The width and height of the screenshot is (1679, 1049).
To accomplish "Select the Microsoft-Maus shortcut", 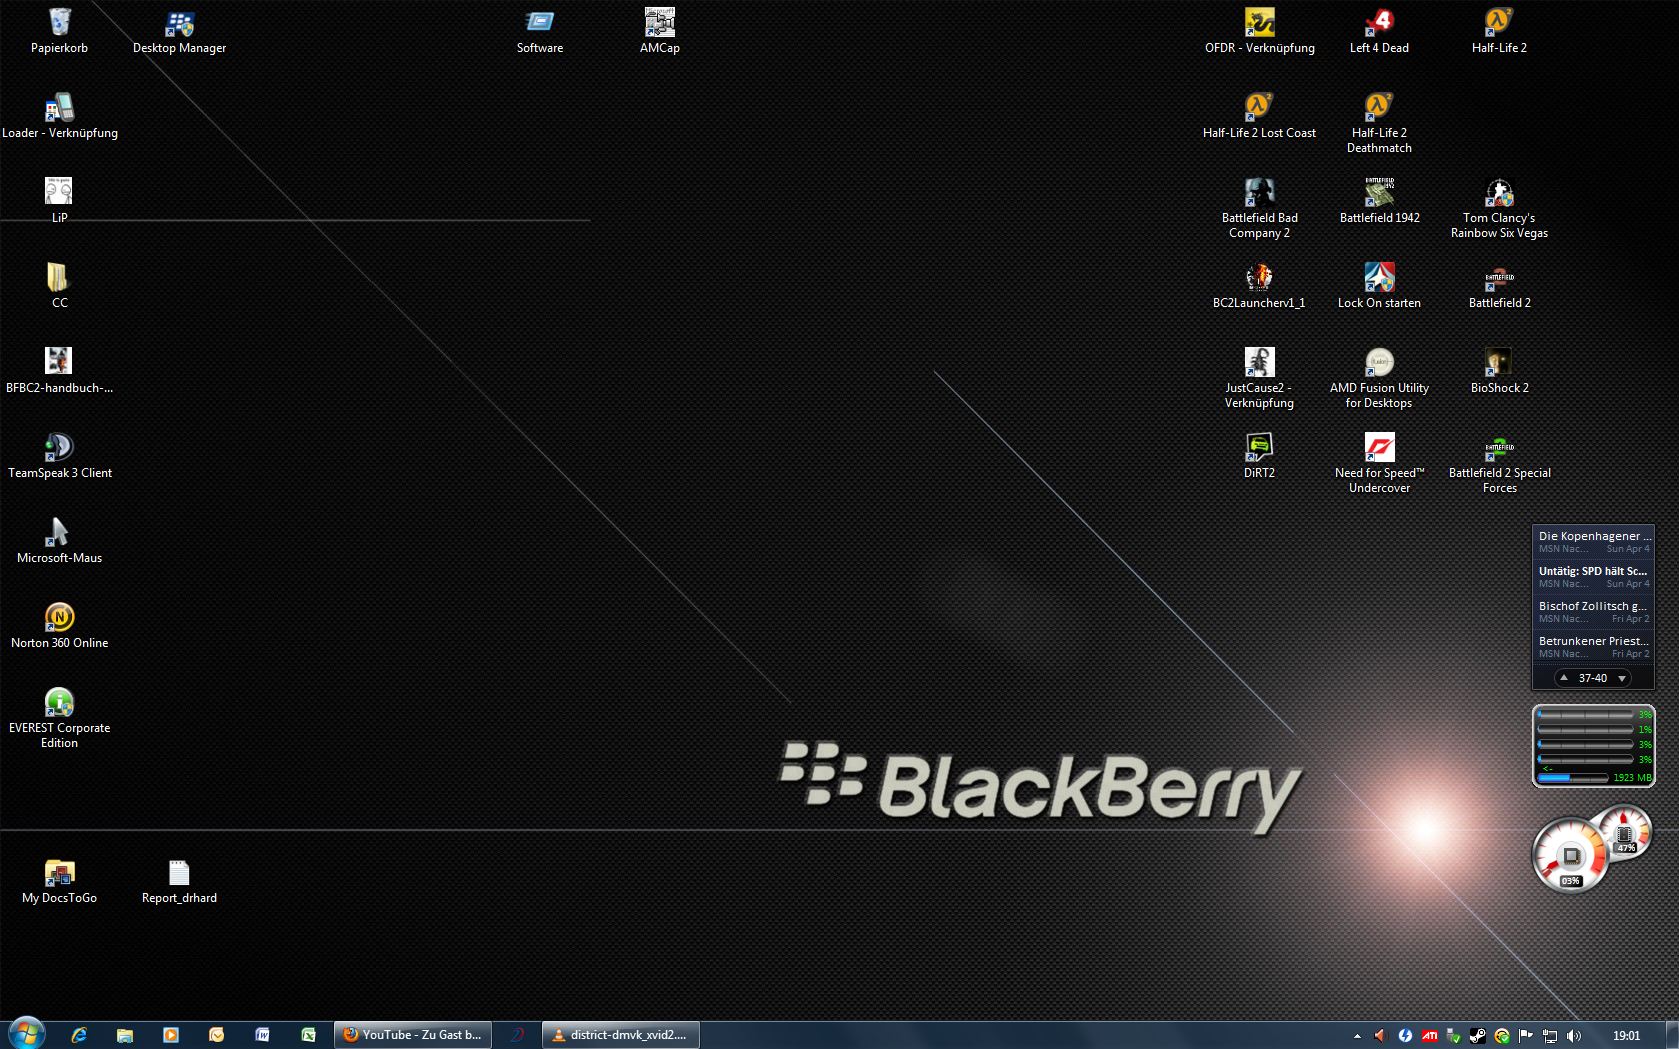I will 59,541.
